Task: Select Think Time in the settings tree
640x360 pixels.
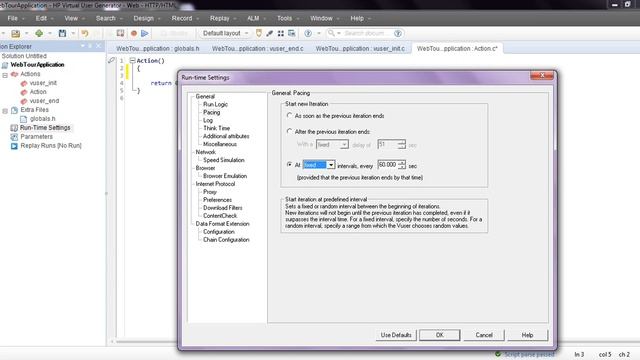Action: (x=217, y=128)
